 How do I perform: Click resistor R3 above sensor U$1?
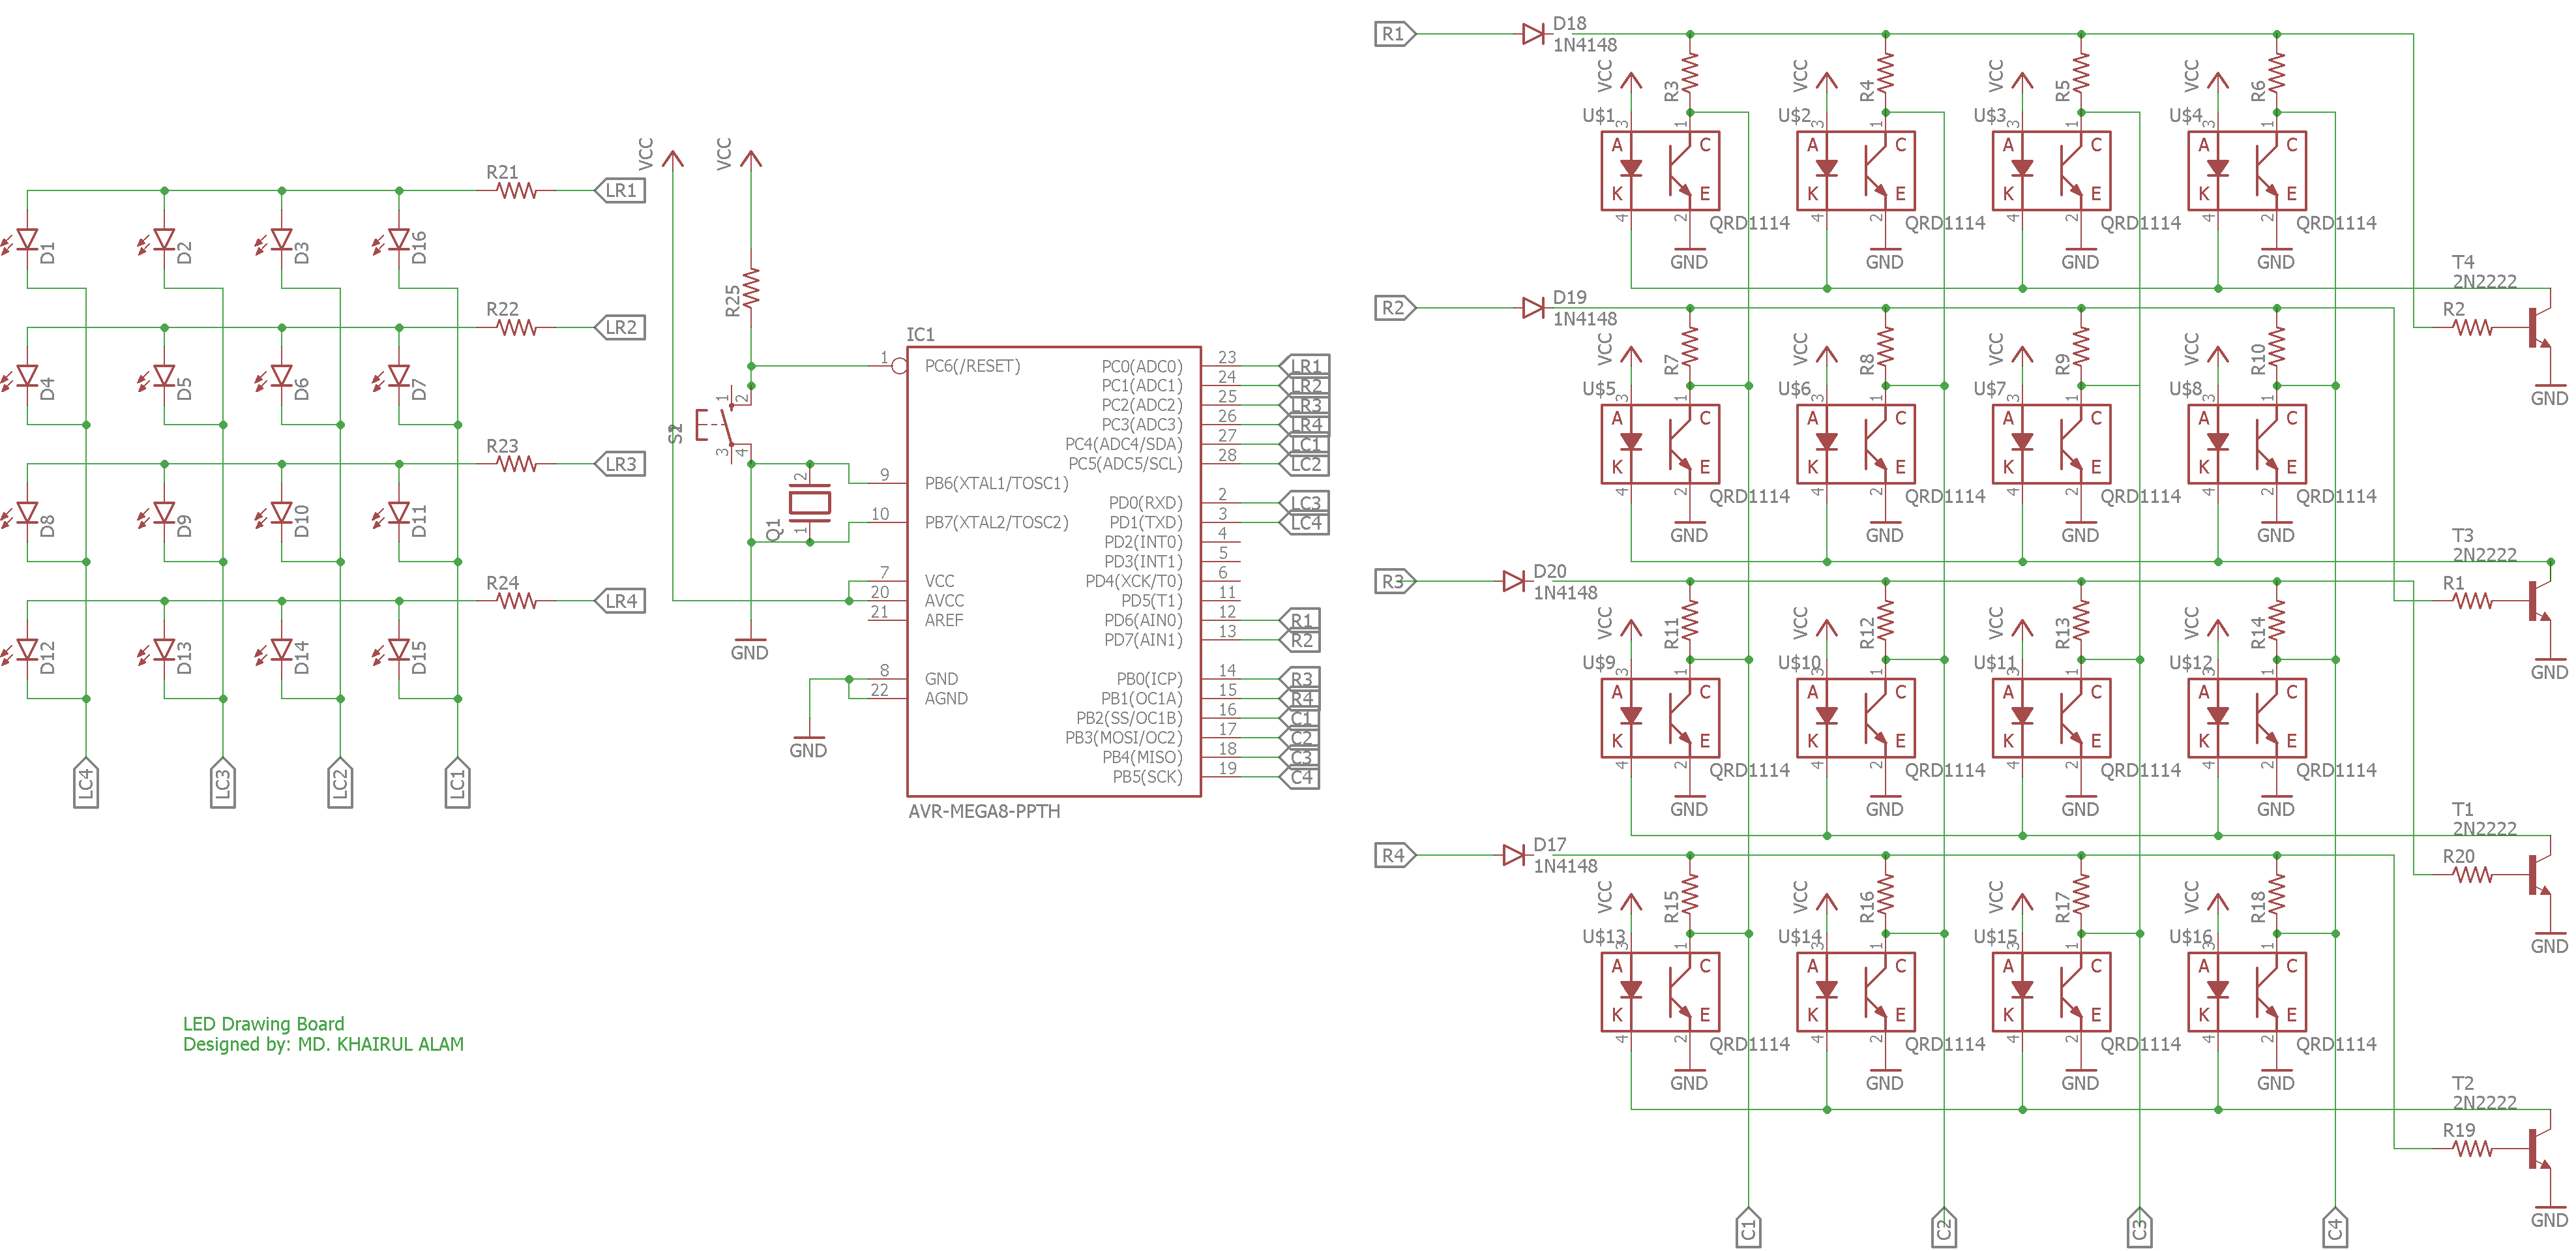click(x=1690, y=73)
